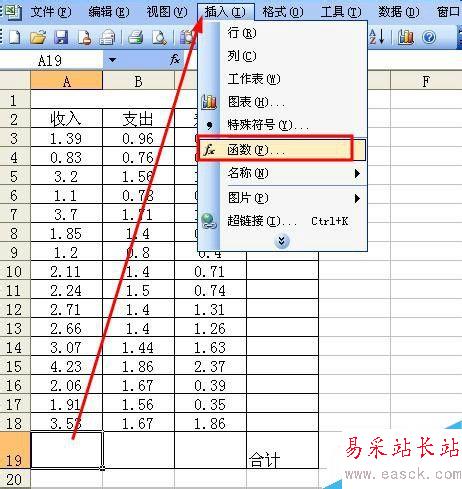Select row 20 header
The width and height of the screenshot is (462, 489).
tap(14, 479)
